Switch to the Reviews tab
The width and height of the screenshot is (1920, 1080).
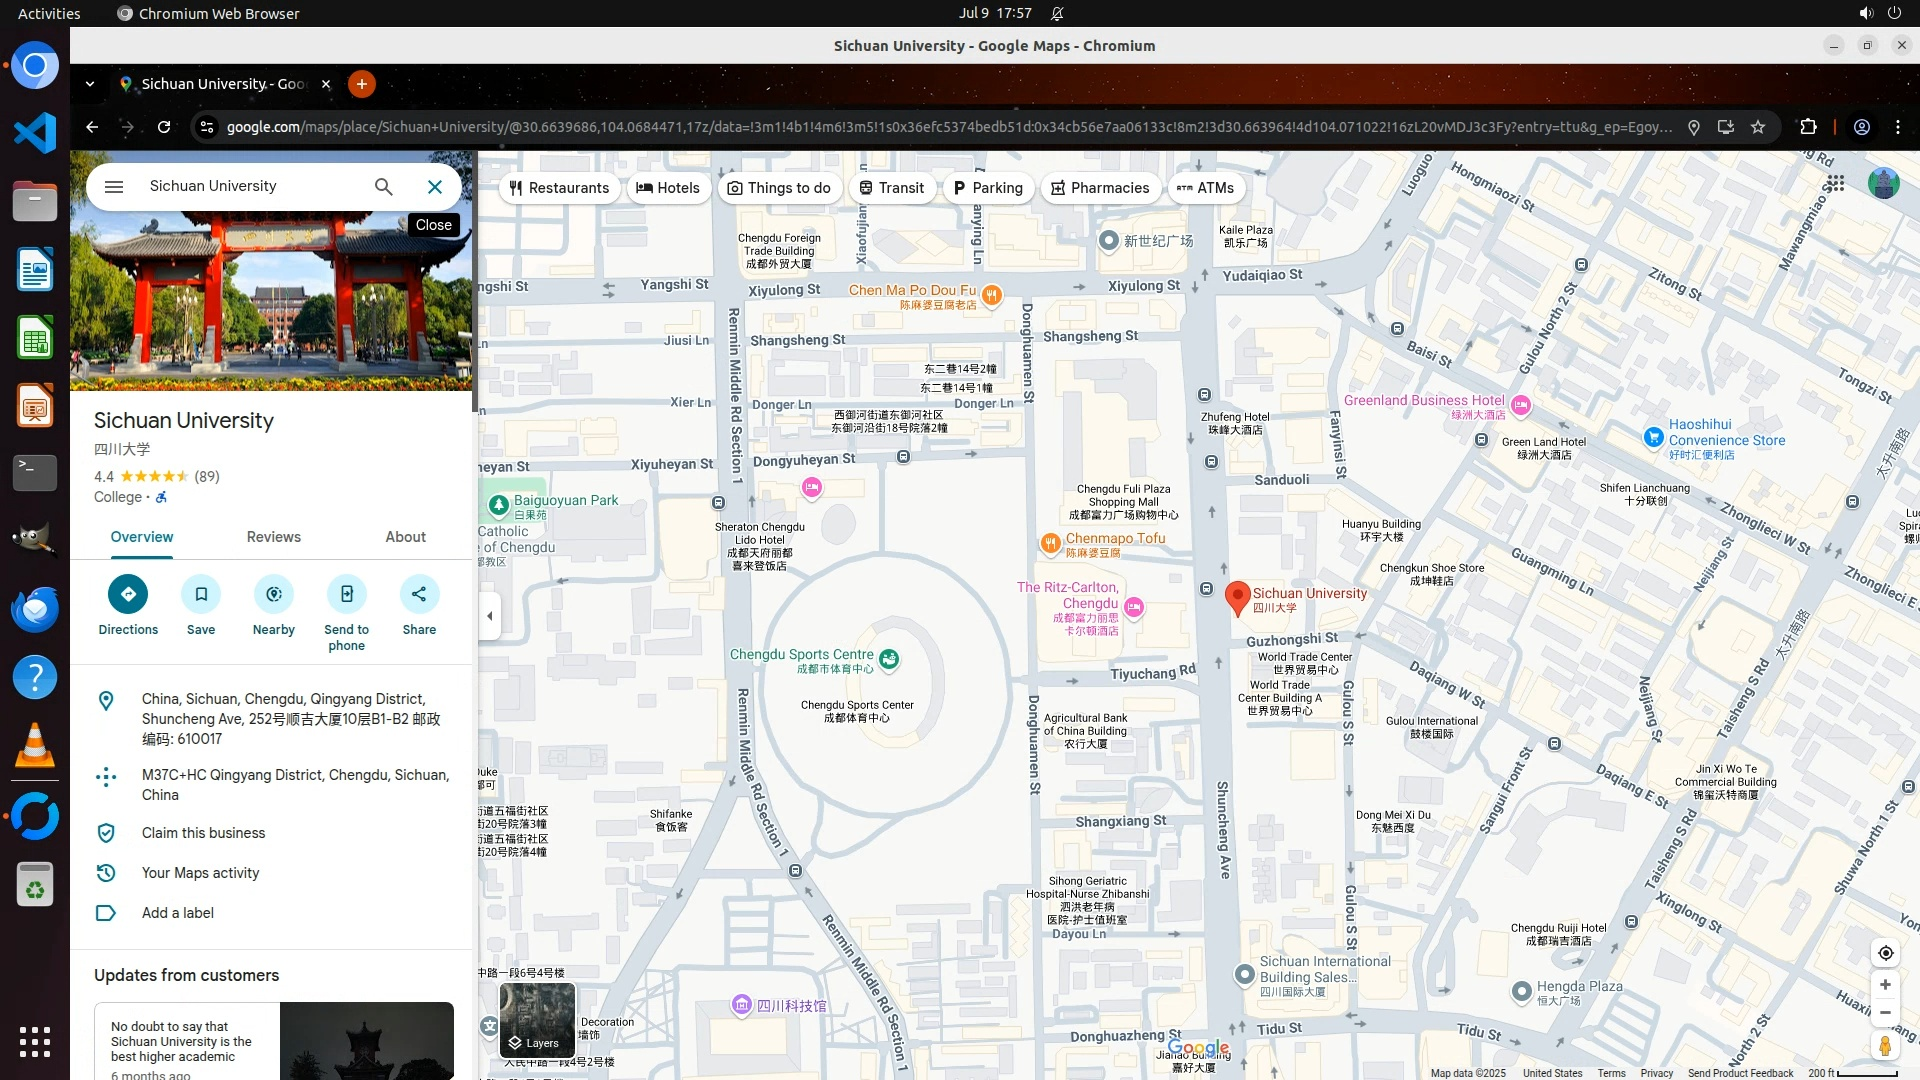(x=273, y=537)
